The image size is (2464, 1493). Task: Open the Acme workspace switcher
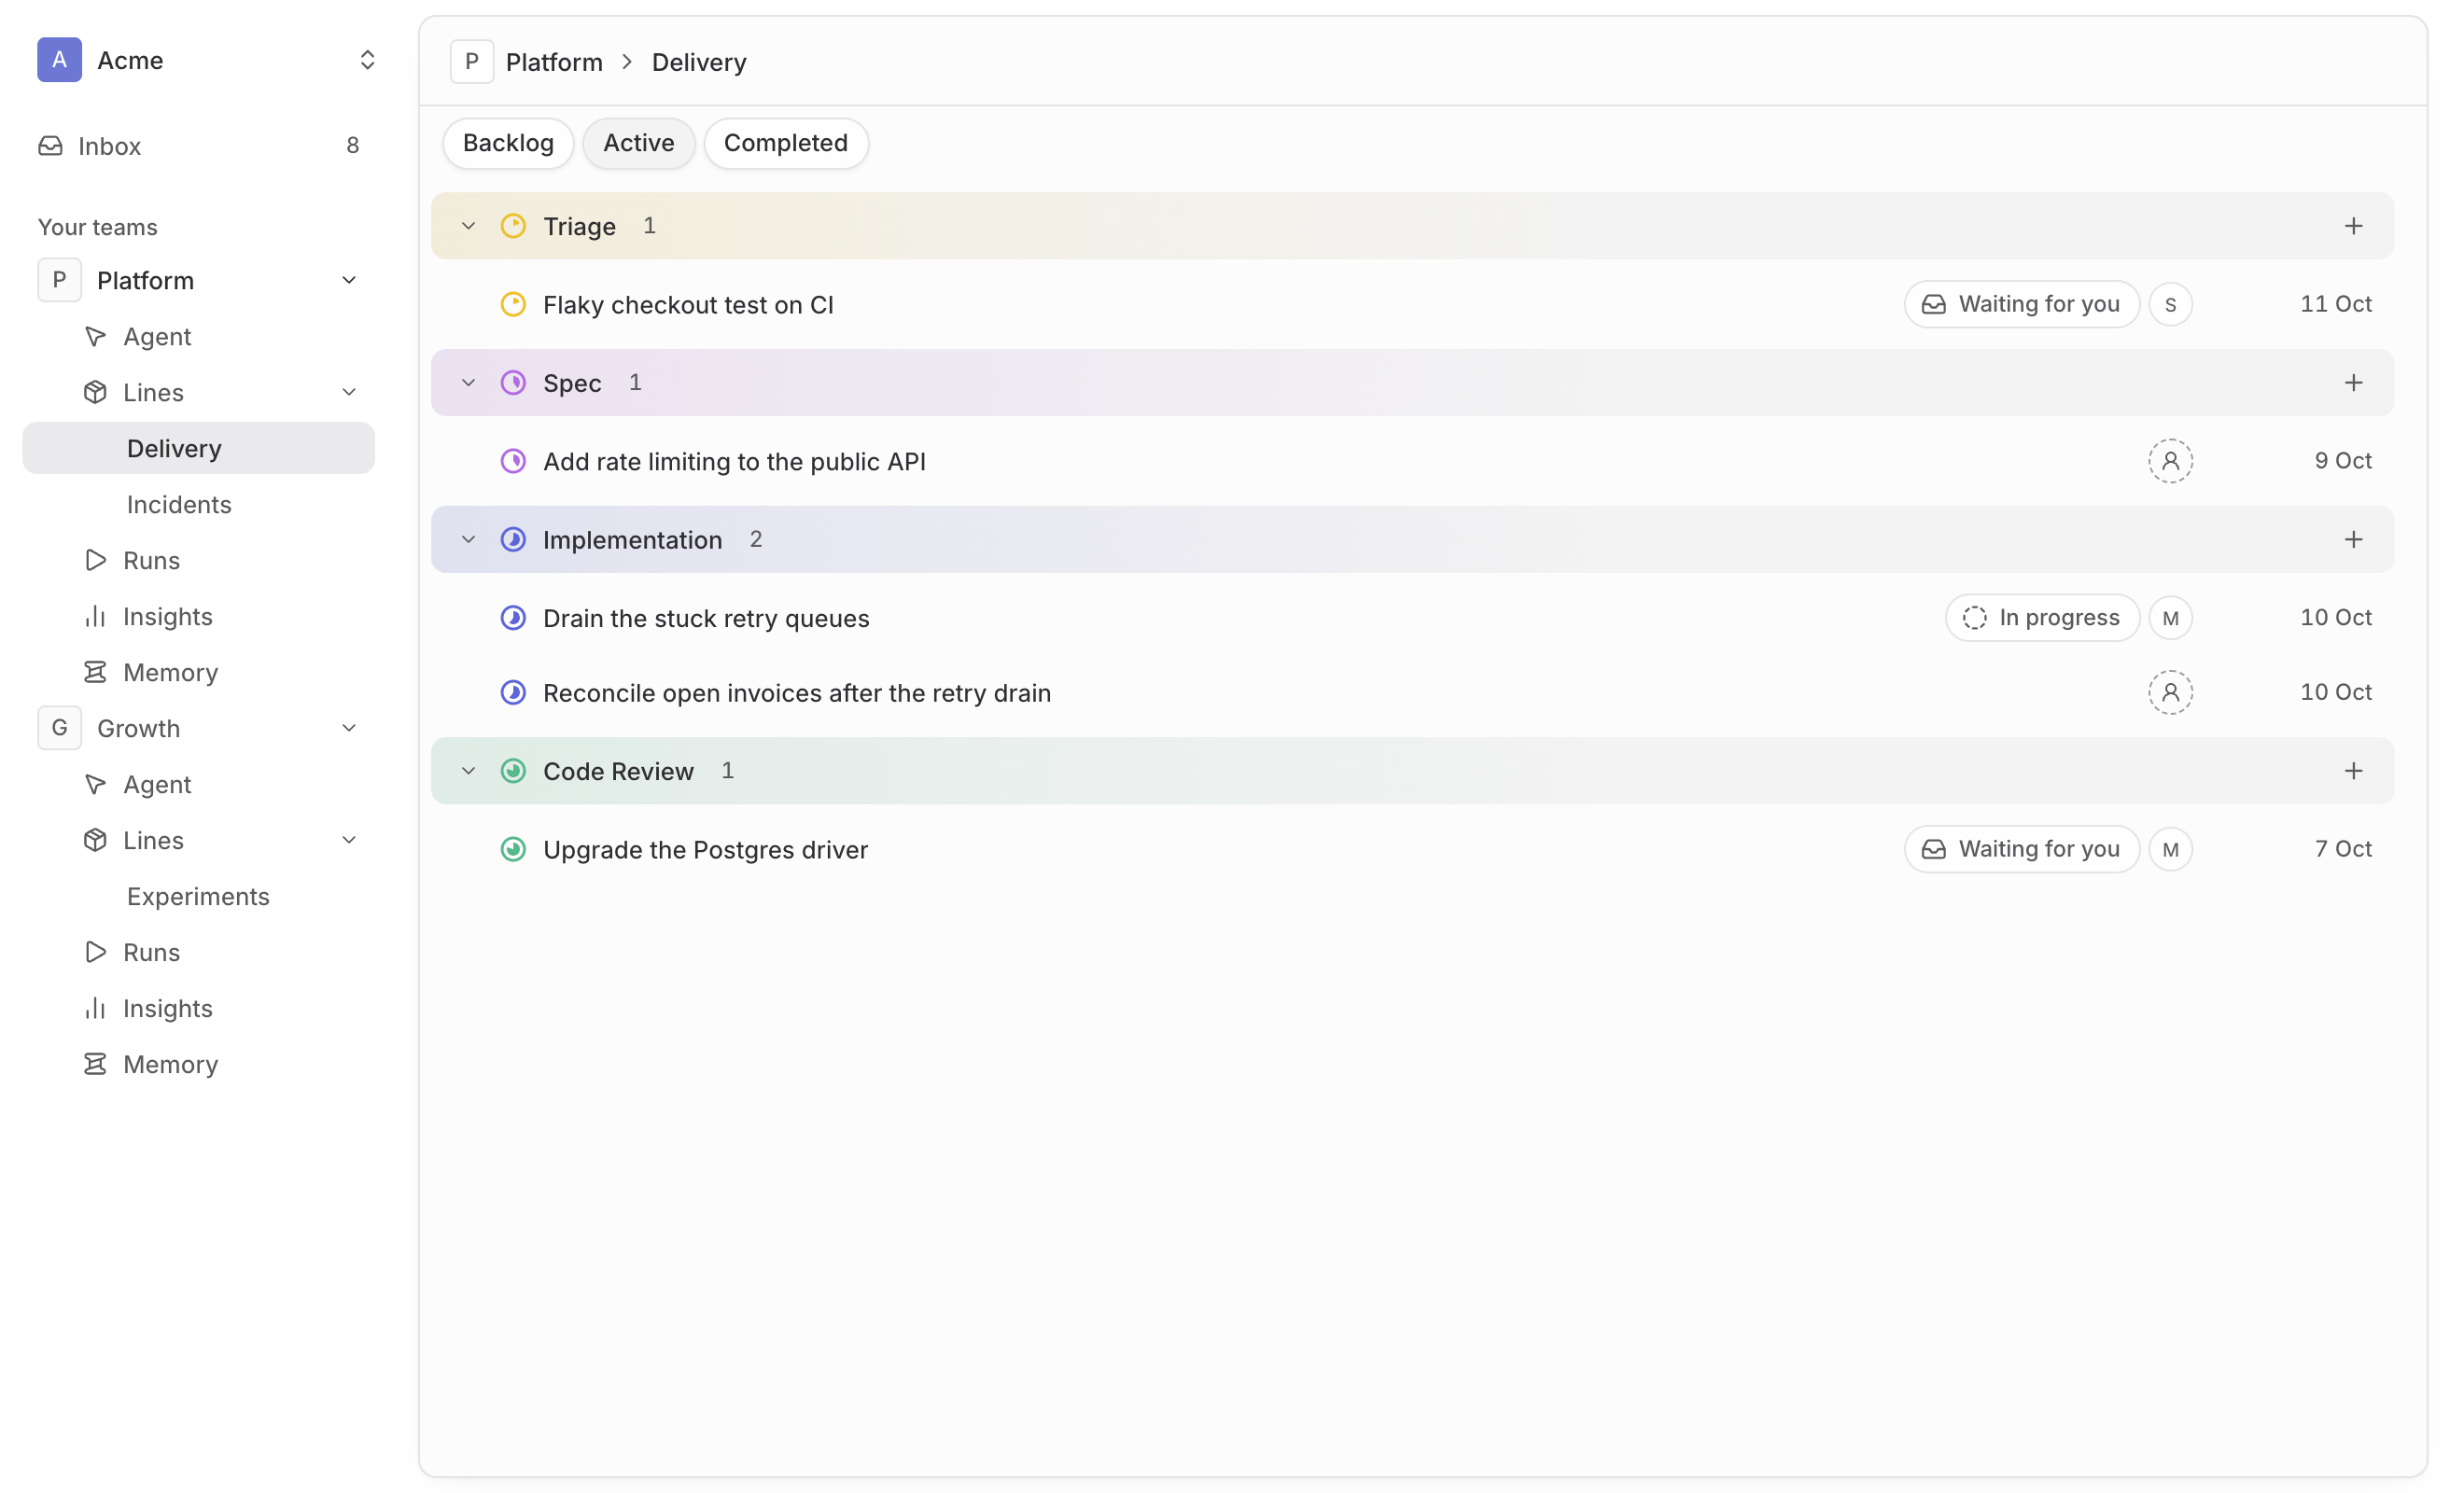pos(207,60)
